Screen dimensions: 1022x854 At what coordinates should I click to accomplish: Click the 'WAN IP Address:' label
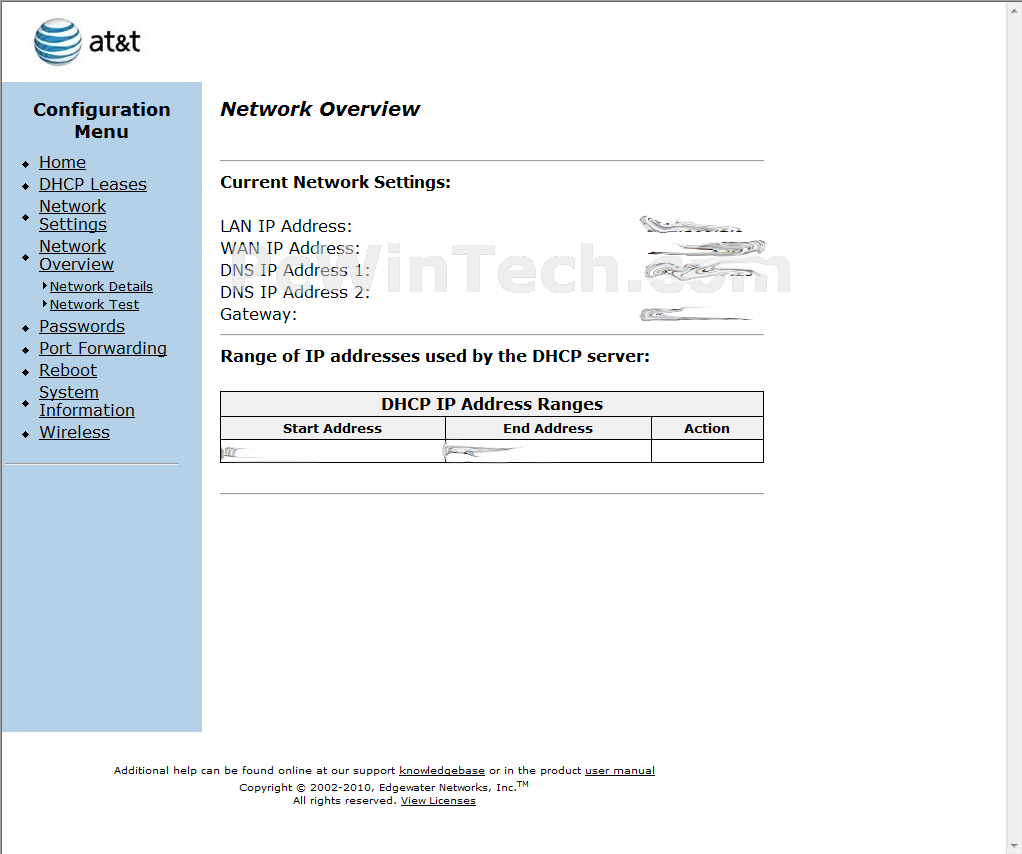[x=290, y=248]
